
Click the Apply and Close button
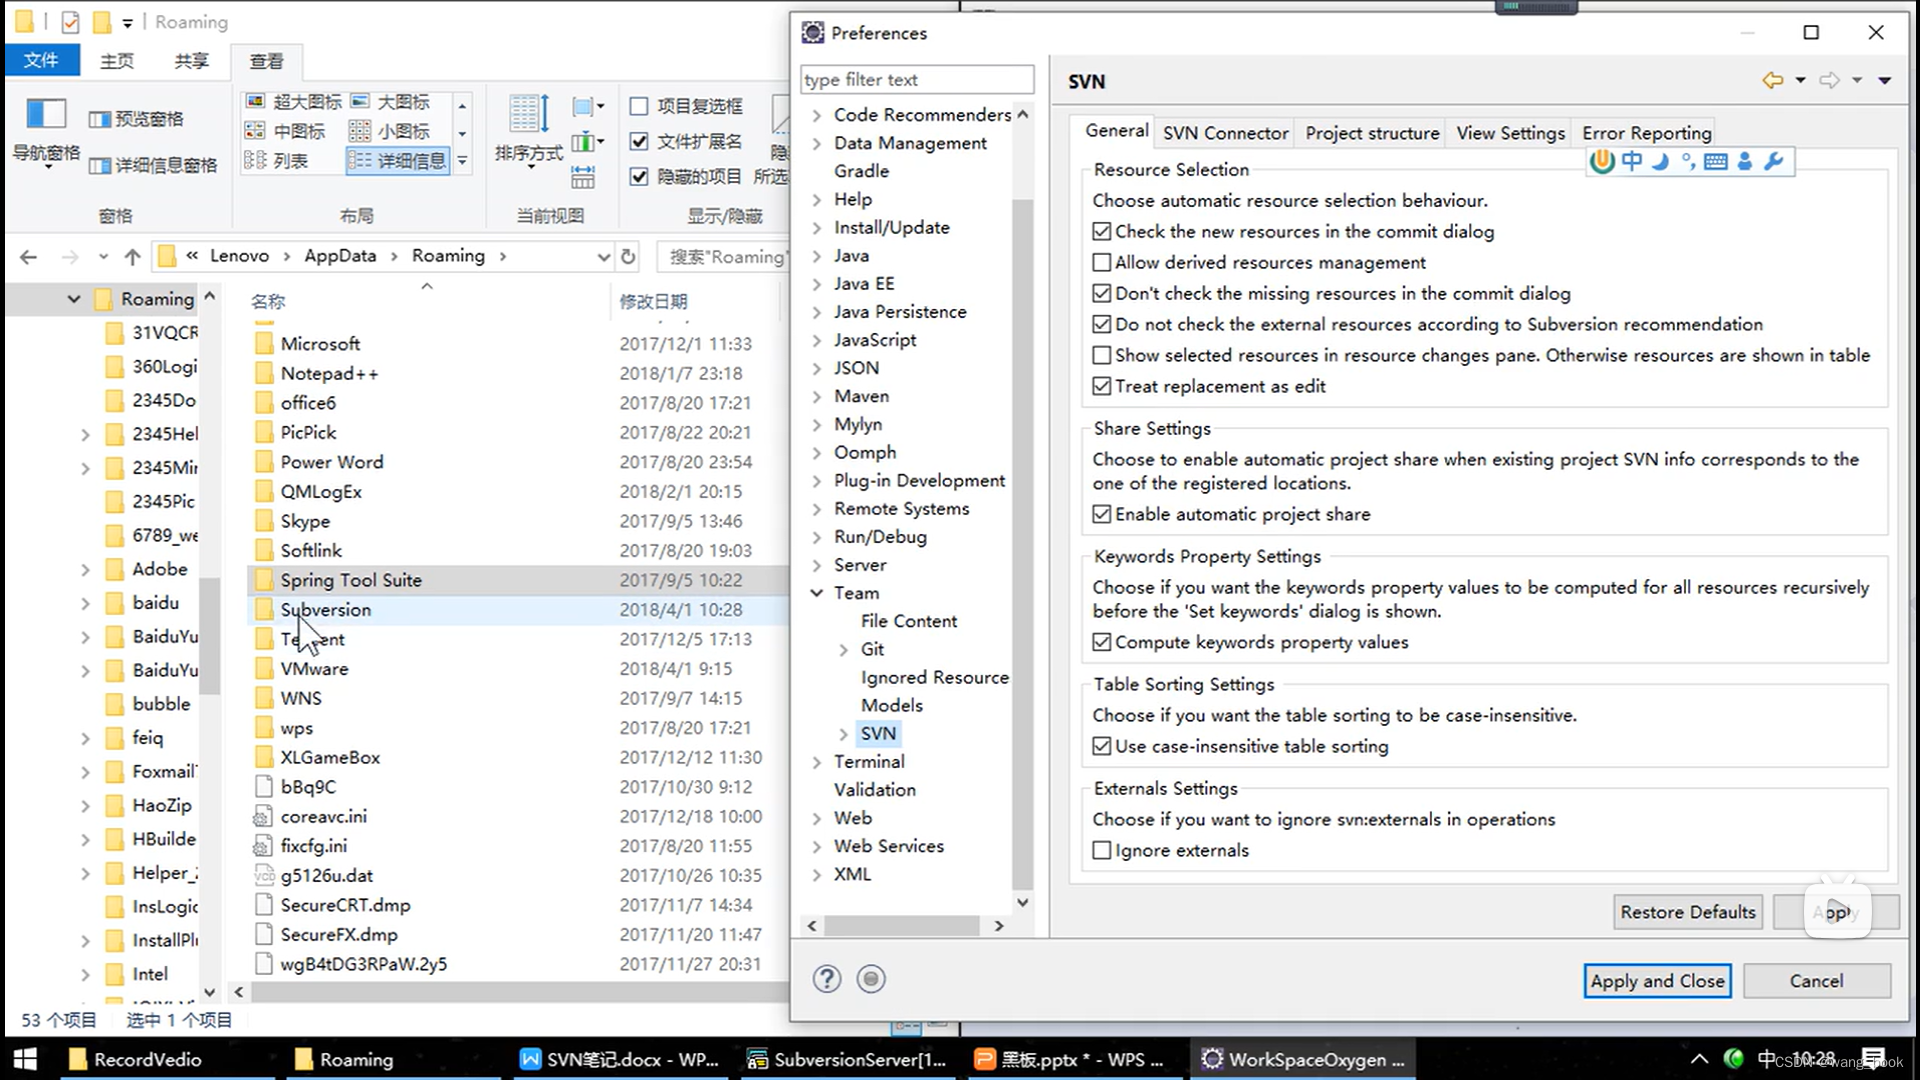point(1657,981)
